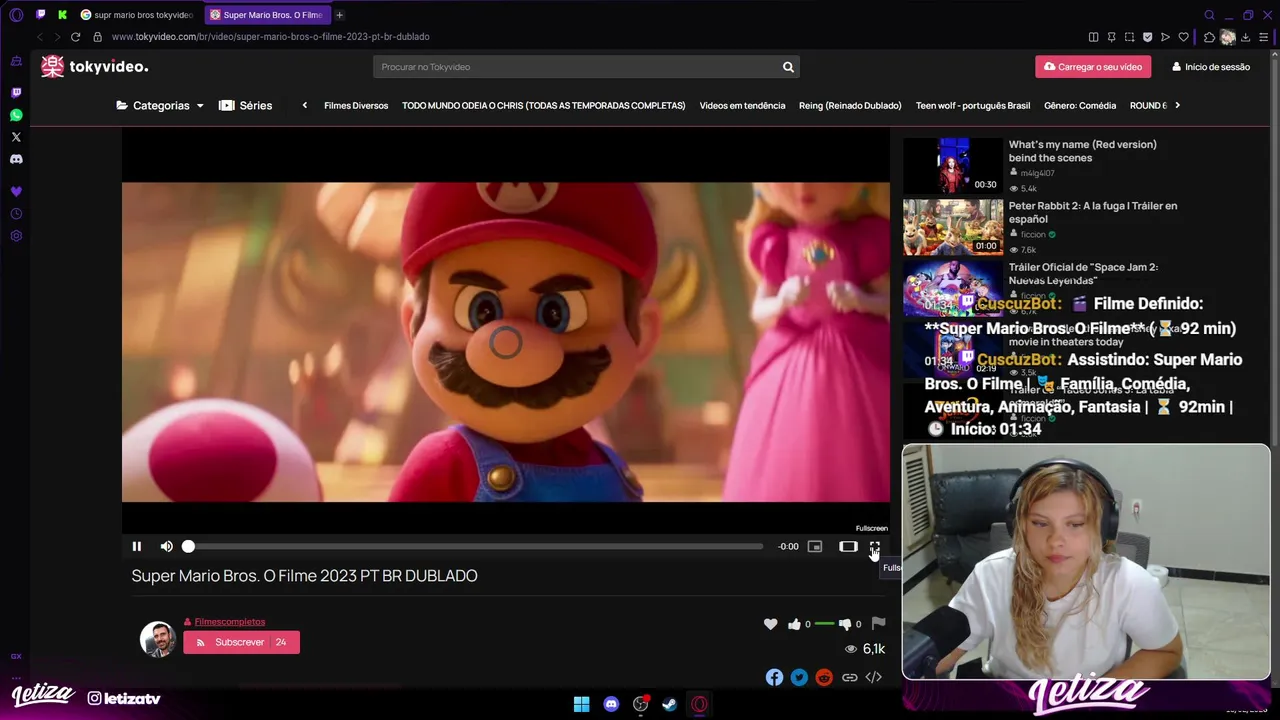Open Filmes Diversos category

(x=356, y=105)
